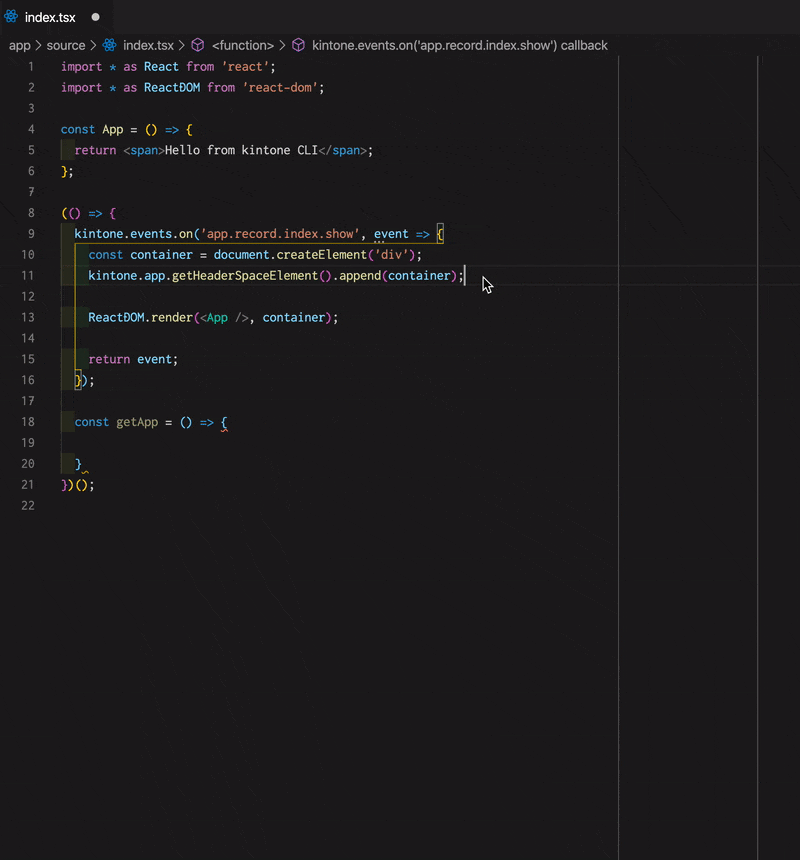This screenshot has height=860, width=800.
Task: Switch to the index.tsx tab
Action: pyautogui.click(x=48, y=16)
